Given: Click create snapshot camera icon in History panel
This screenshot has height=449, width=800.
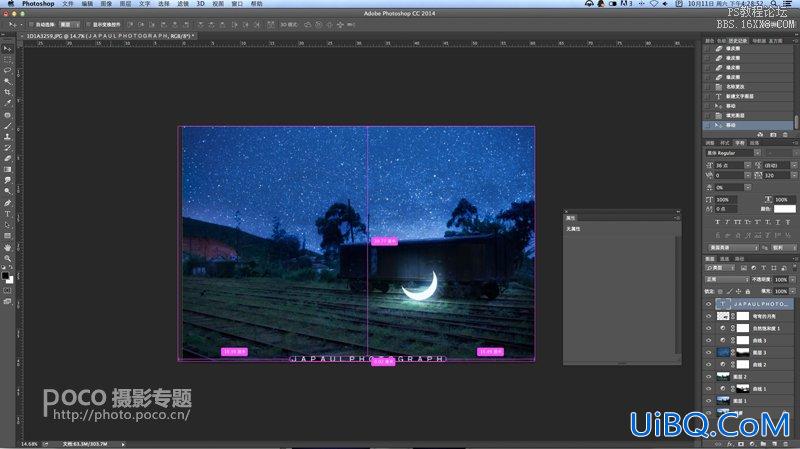Looking at the screenshot, I should pos(773,135).
